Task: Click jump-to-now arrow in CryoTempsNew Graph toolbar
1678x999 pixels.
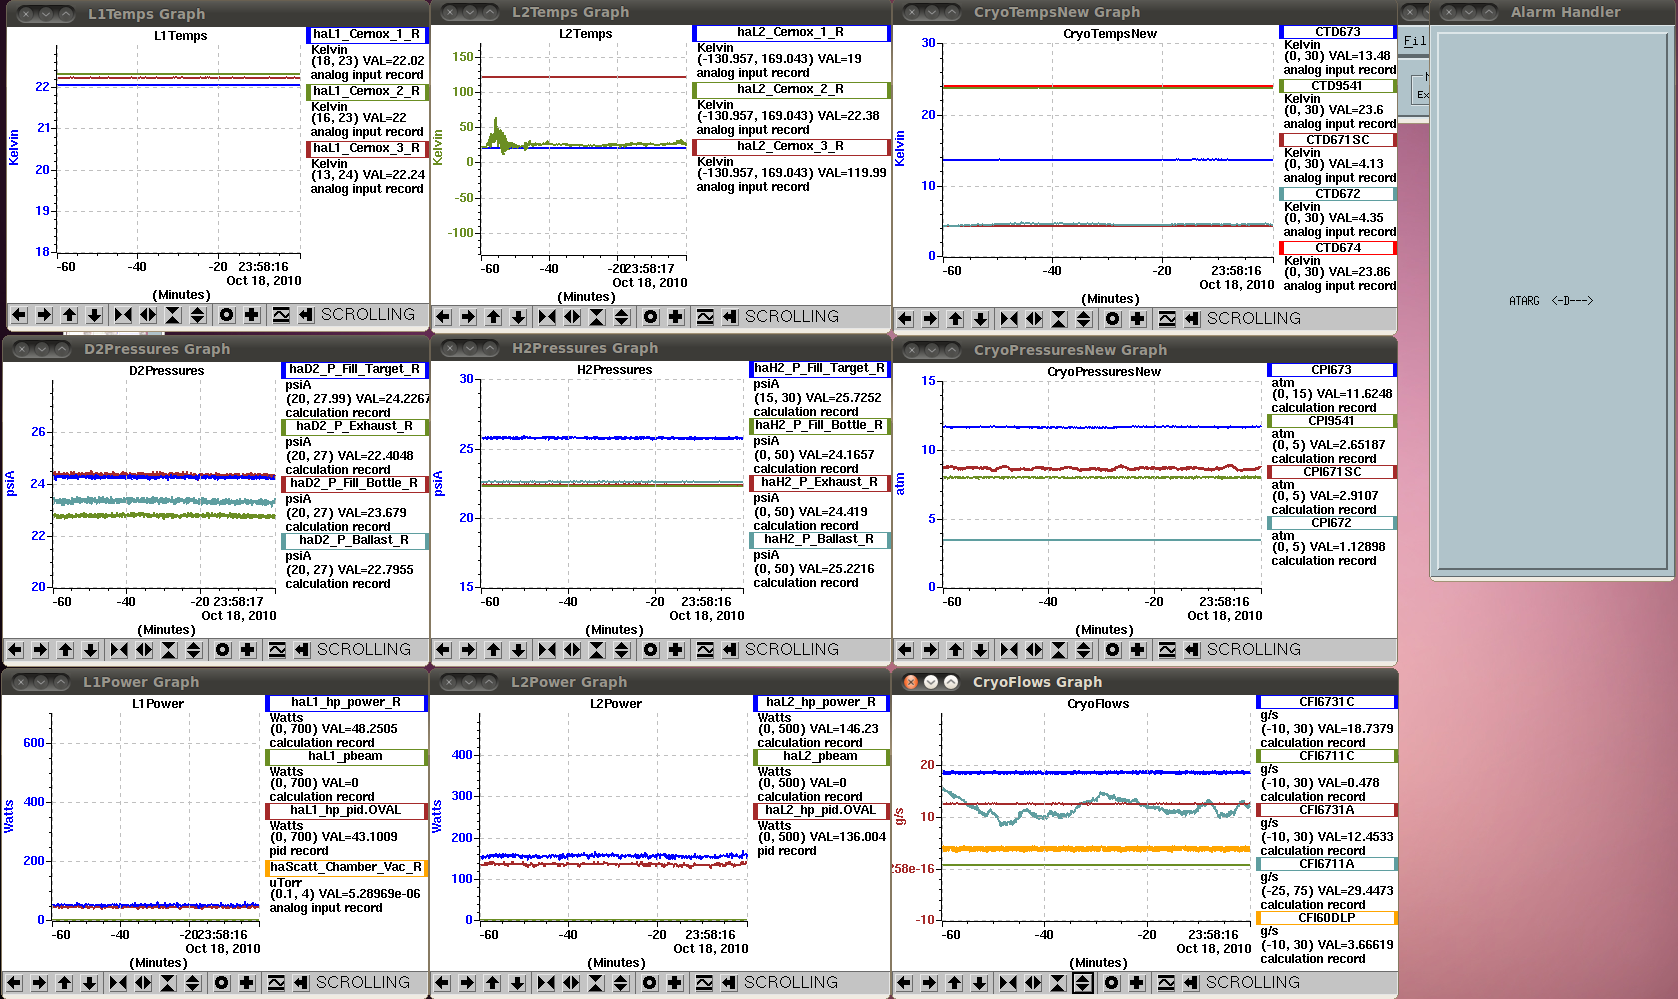Action: tap(1192, 319)
